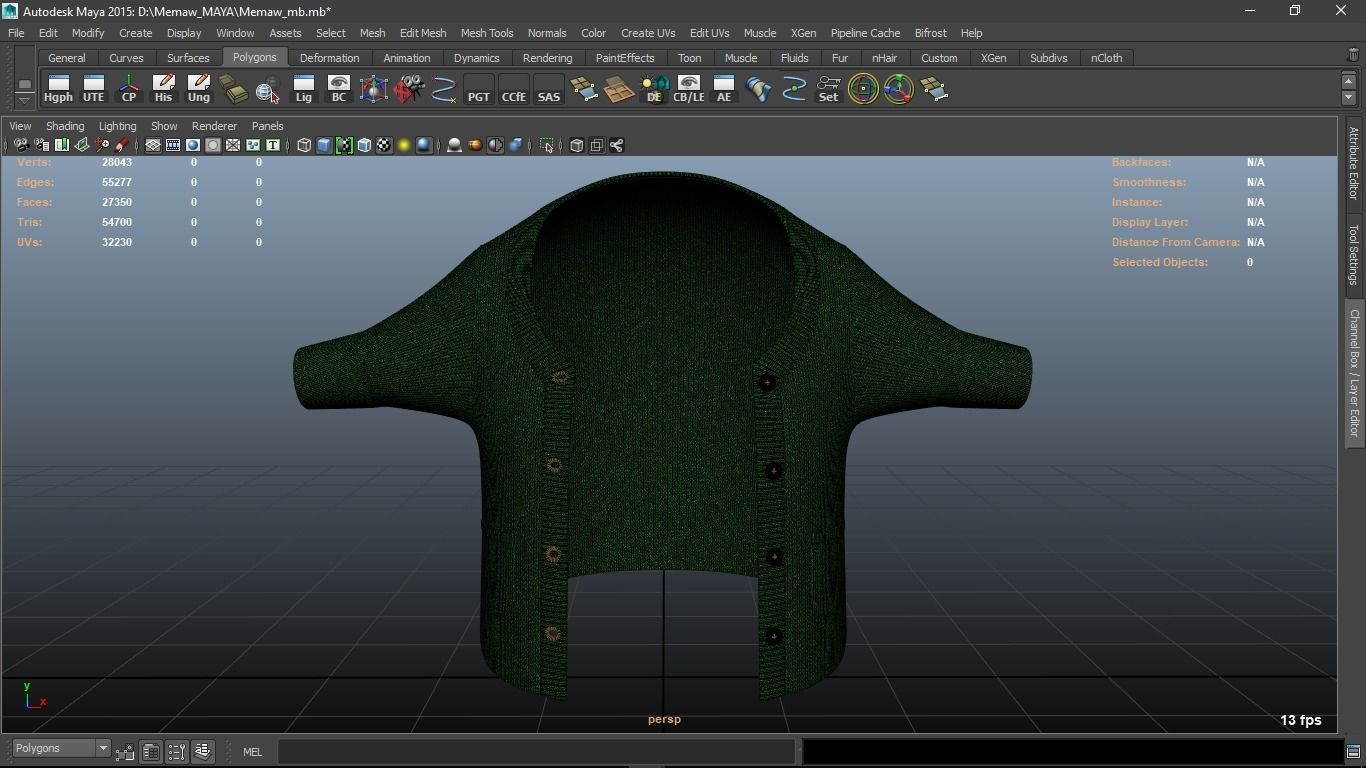Click the DE shelf icon
The height and width of the screenshot is (768, 1366).
coord(653,89)
